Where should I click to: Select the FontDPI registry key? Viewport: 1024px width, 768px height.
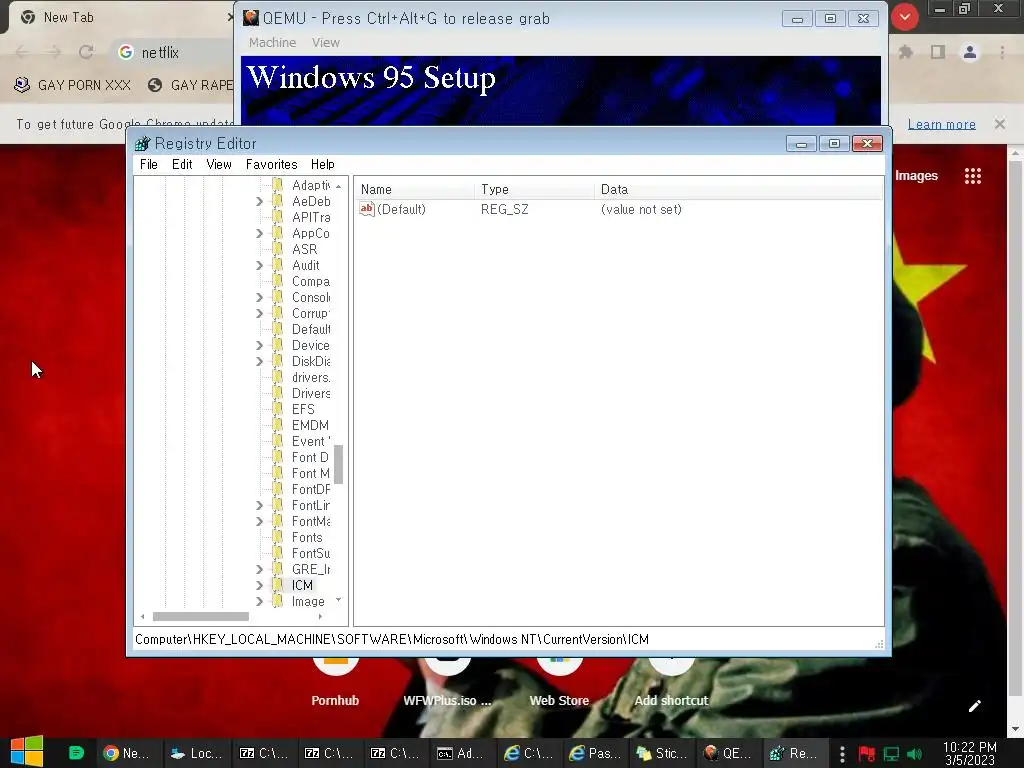point(311,489)
